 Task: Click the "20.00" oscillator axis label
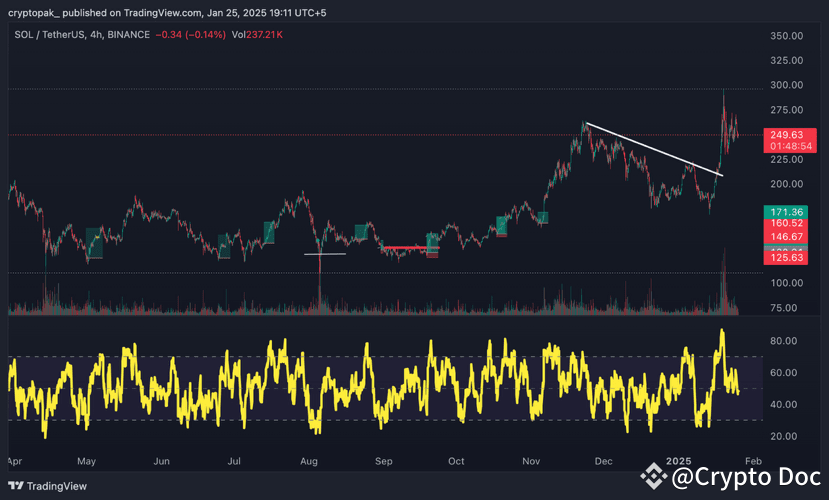pos(784,436)
